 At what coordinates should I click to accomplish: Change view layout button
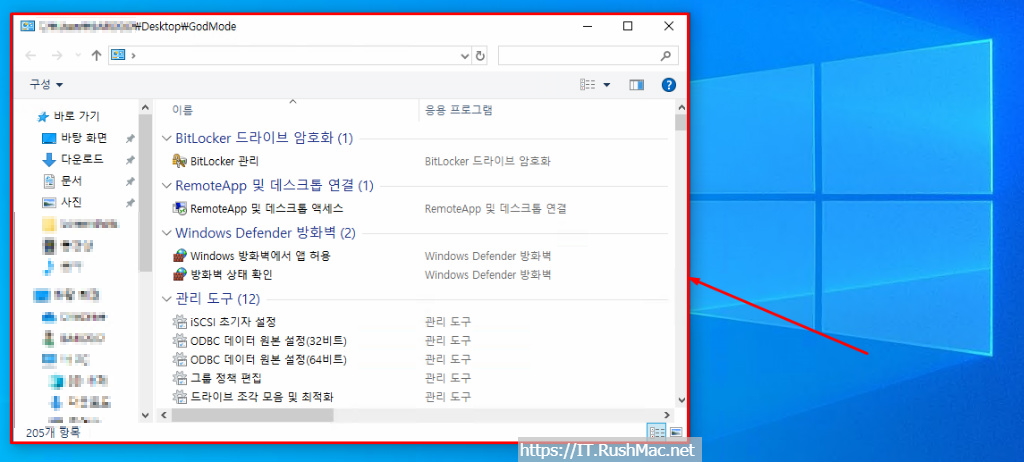(588, 85)
